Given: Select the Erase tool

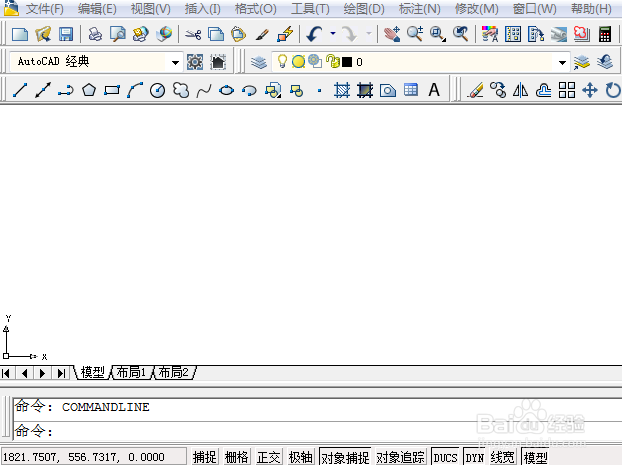Looking at the screenshot, I should point(475,90).
